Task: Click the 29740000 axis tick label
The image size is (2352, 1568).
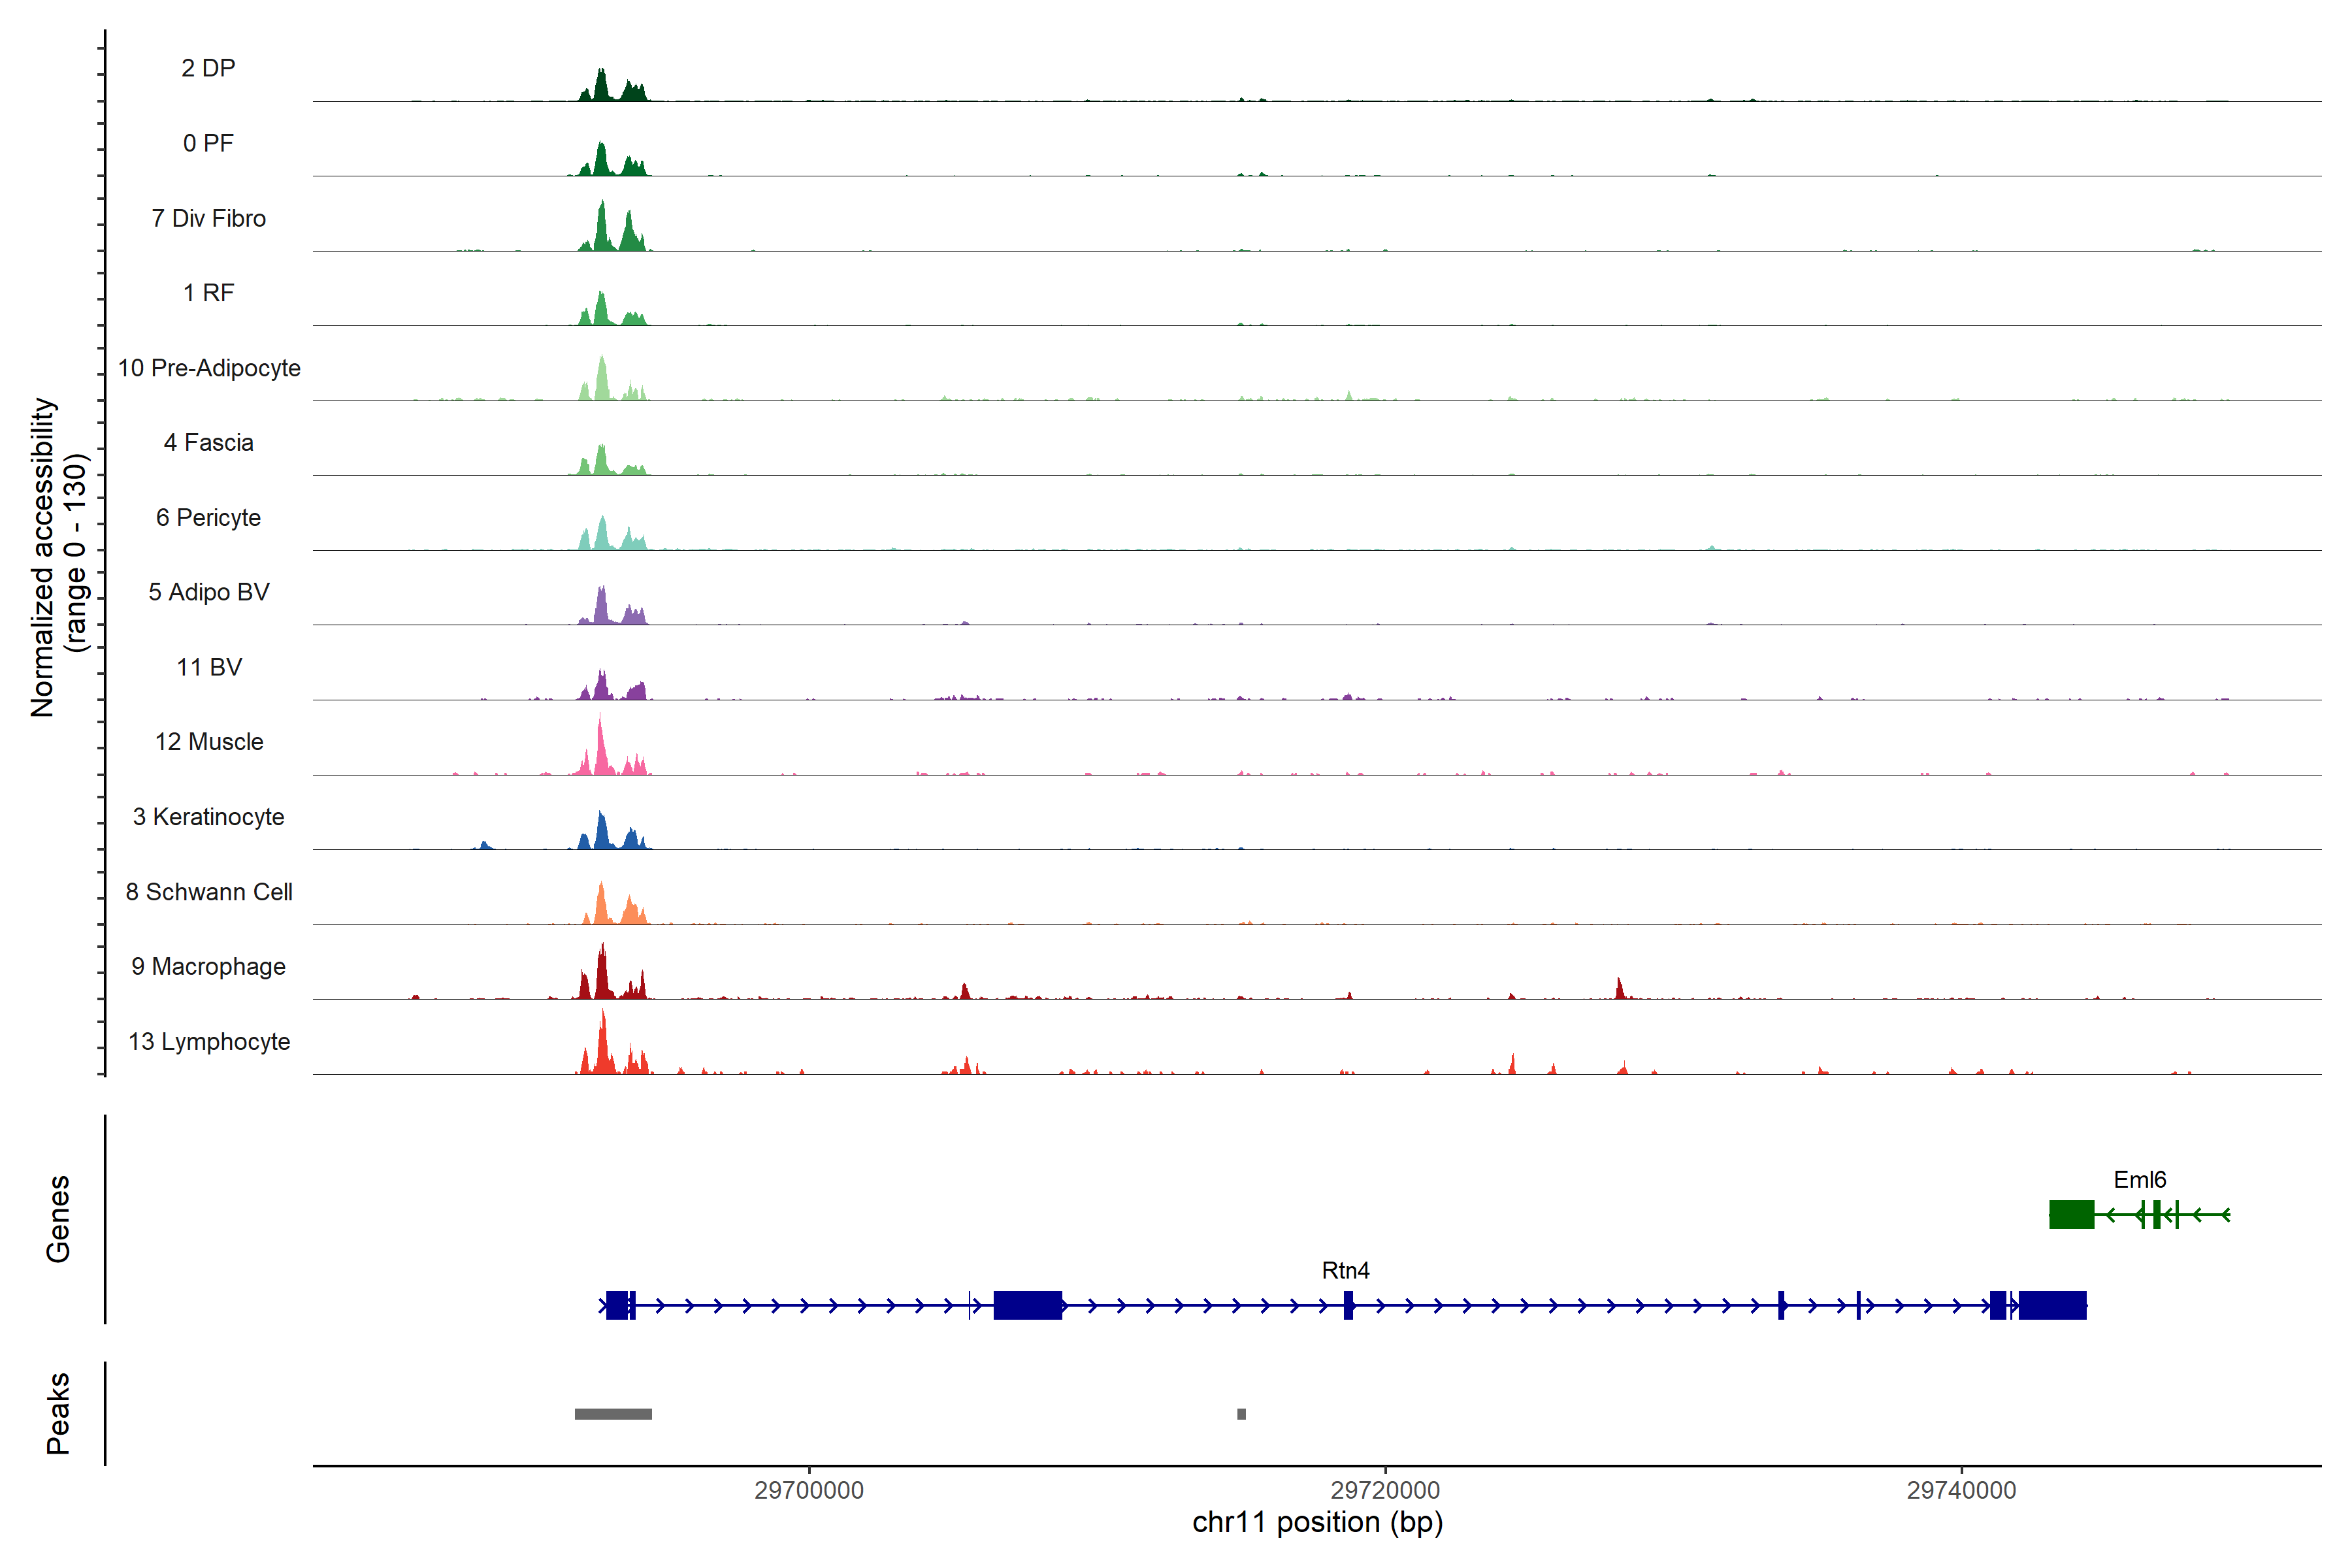Action: 1961,1490
